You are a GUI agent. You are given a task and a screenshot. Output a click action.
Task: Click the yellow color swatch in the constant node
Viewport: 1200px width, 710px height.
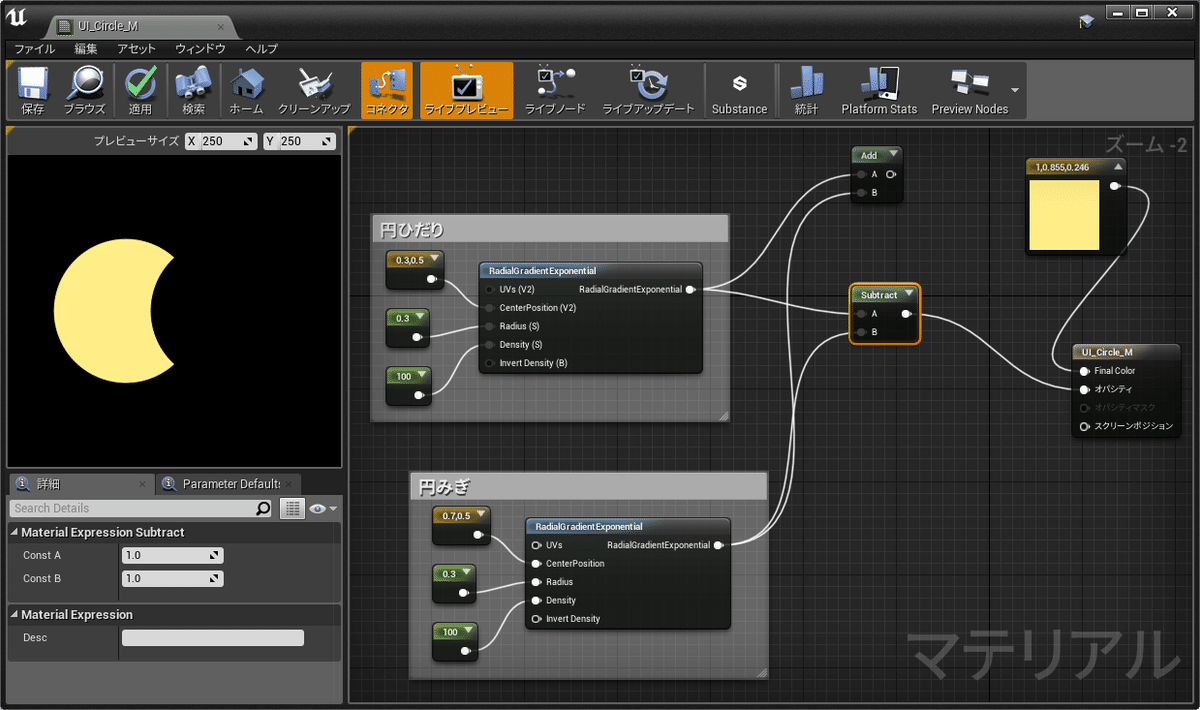tap(1064, 214)
